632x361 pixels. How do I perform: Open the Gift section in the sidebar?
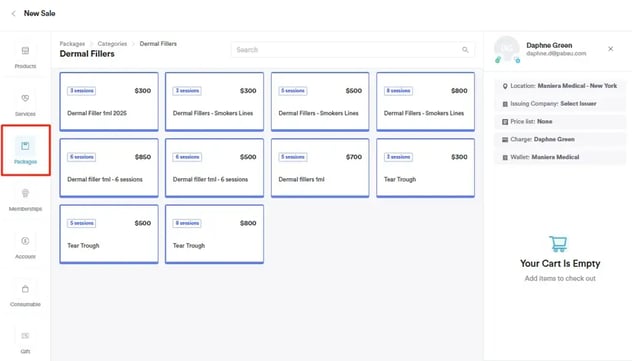25,342
